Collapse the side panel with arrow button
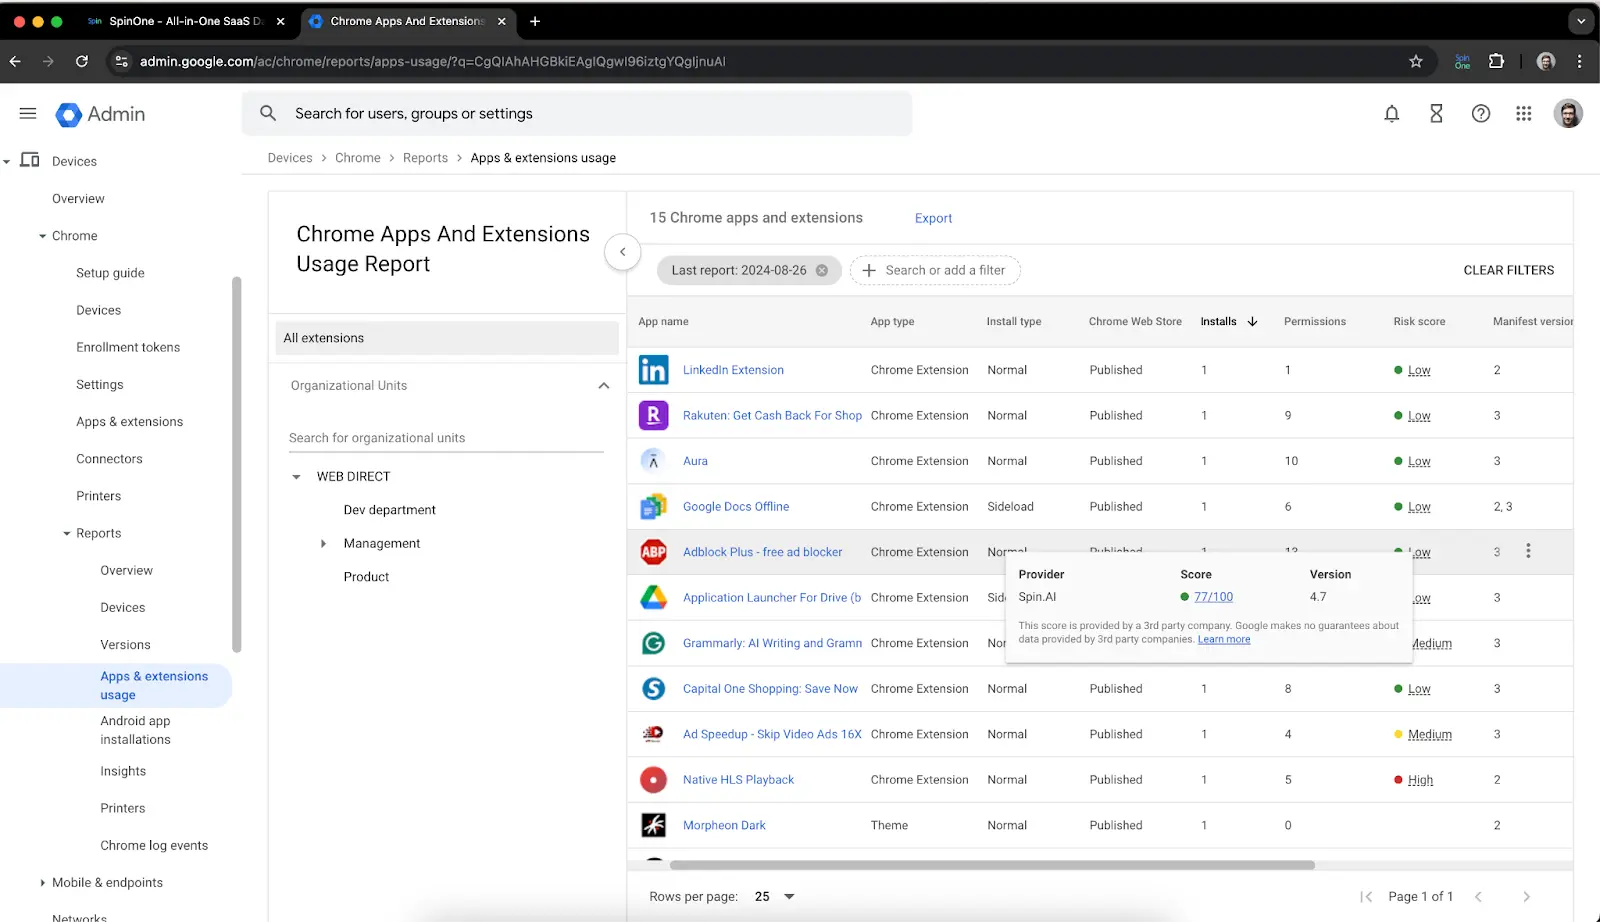The width and height of the screenshot is (1600, 922). pos(622,252)
